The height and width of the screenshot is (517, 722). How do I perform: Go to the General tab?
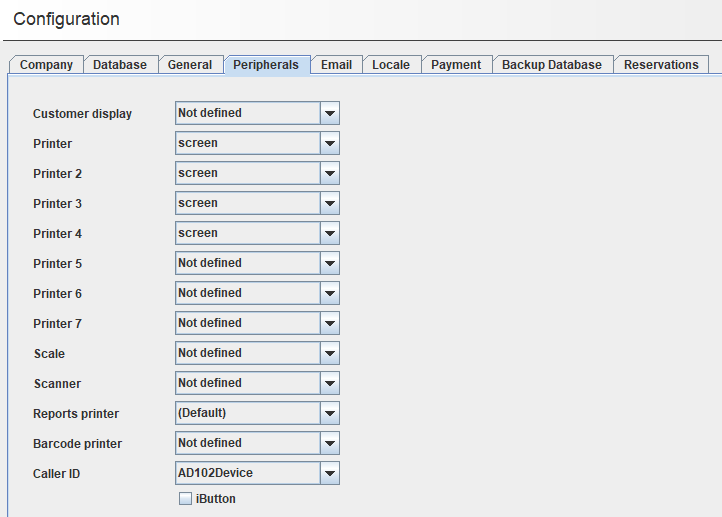(190, 65)
